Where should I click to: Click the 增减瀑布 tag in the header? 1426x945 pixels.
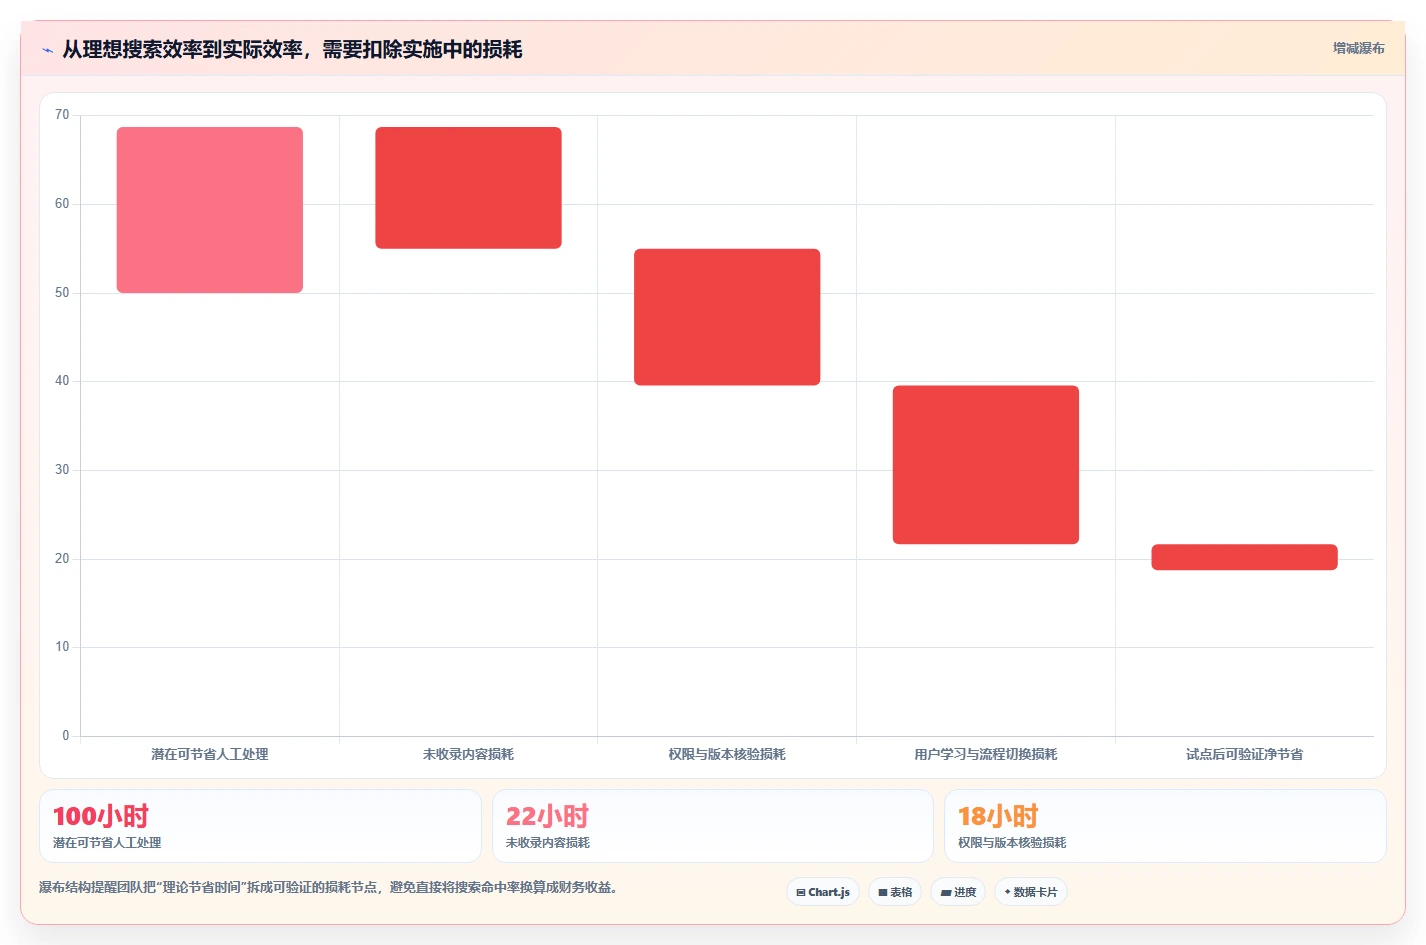tap(1358, 48)
